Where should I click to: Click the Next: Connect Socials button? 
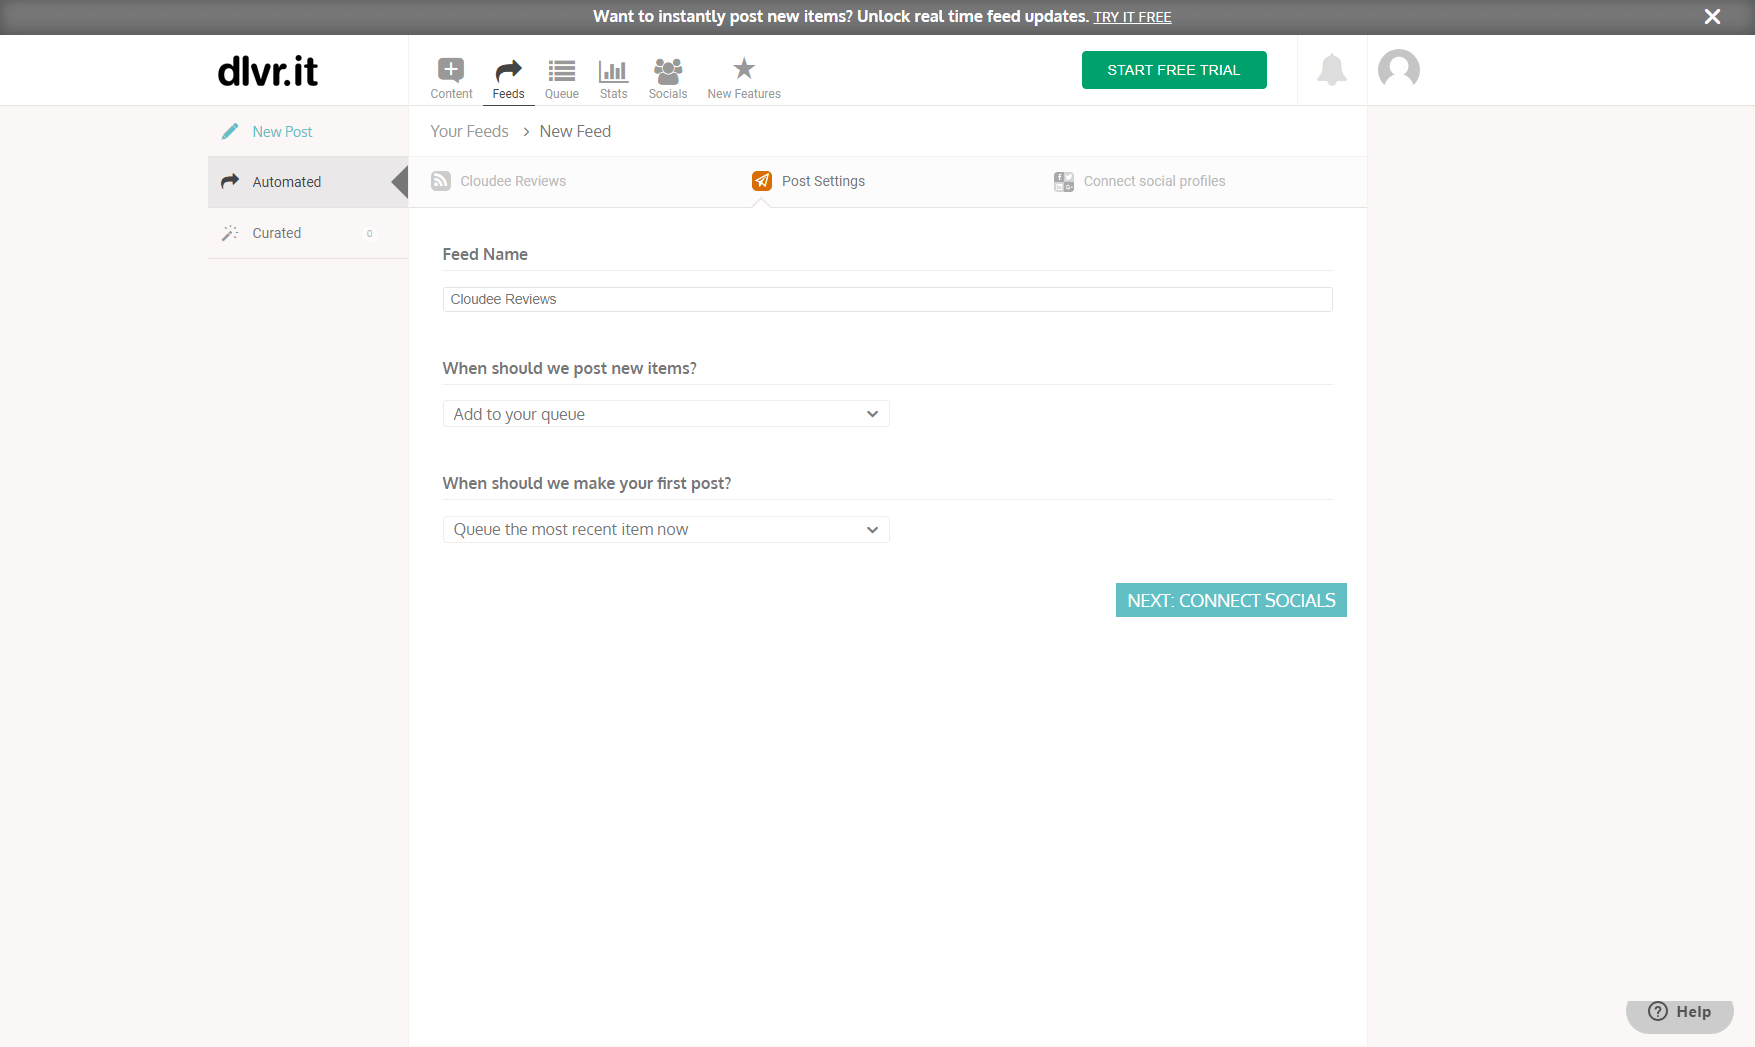click(1231, 600)
